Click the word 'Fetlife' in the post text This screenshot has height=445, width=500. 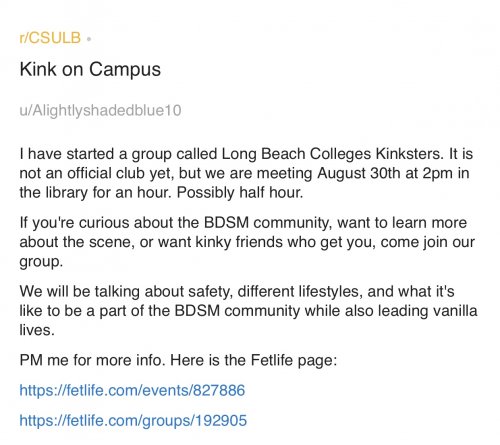click(x=272, y=360)
